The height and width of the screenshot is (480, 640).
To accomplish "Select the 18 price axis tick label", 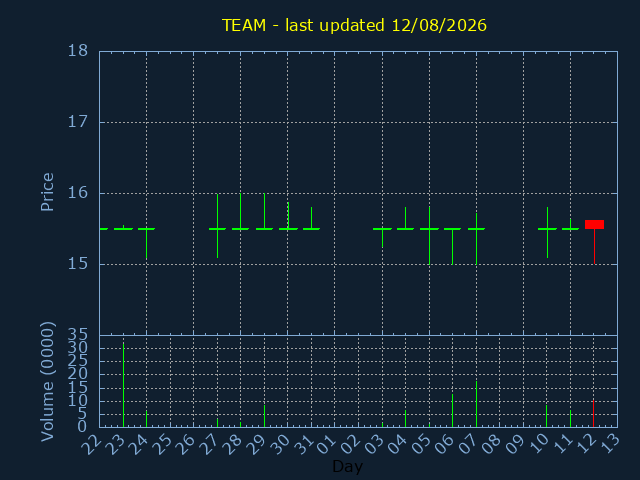I will coord(78,51).
